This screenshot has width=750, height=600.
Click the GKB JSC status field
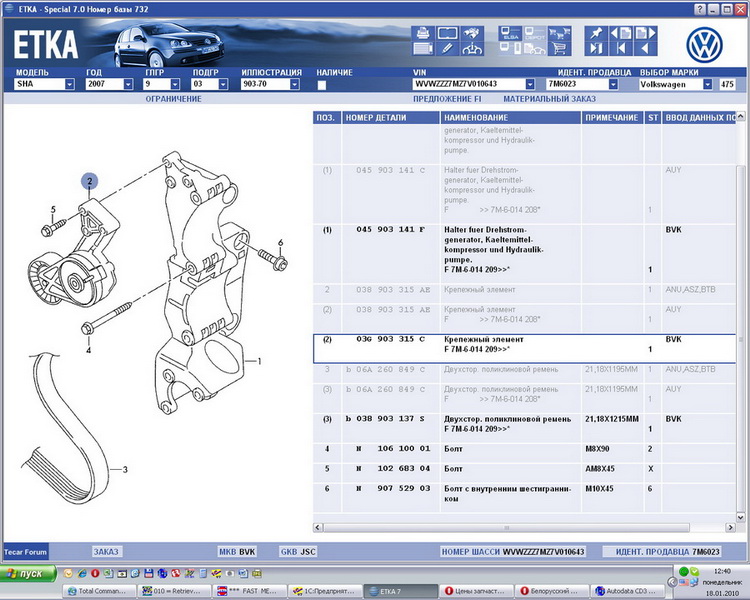[298, 552]
